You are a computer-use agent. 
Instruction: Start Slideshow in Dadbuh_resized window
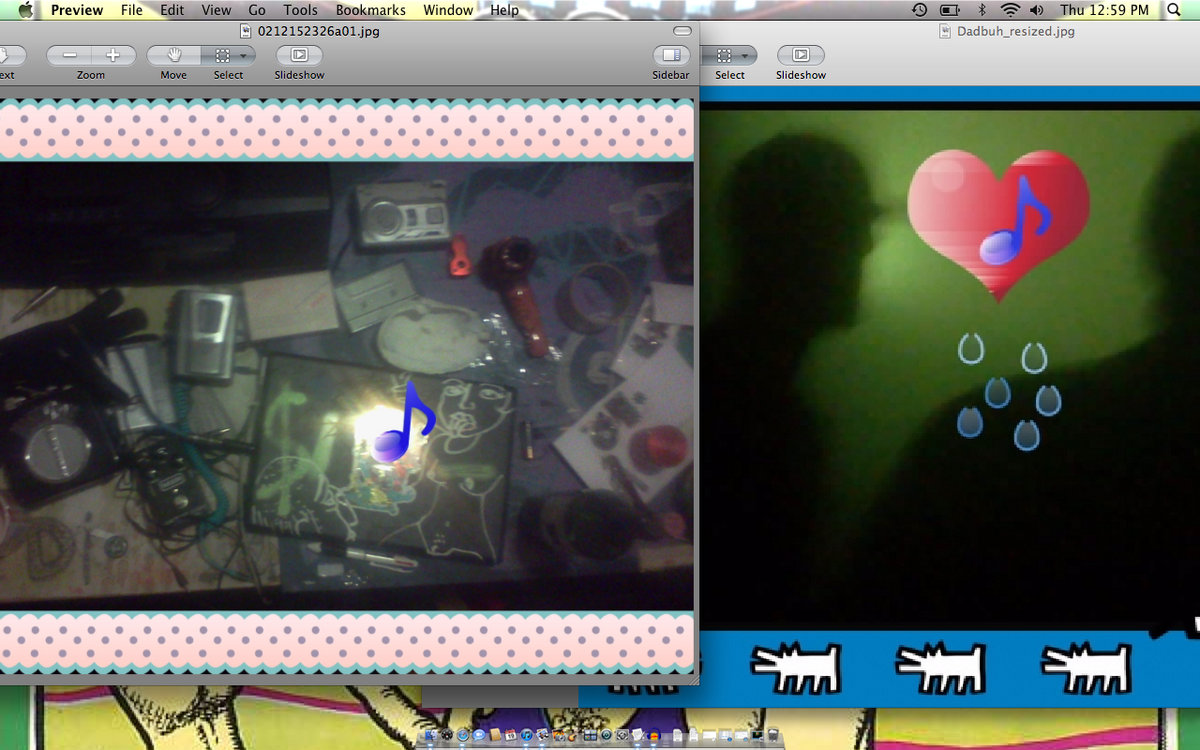point(800,56)
